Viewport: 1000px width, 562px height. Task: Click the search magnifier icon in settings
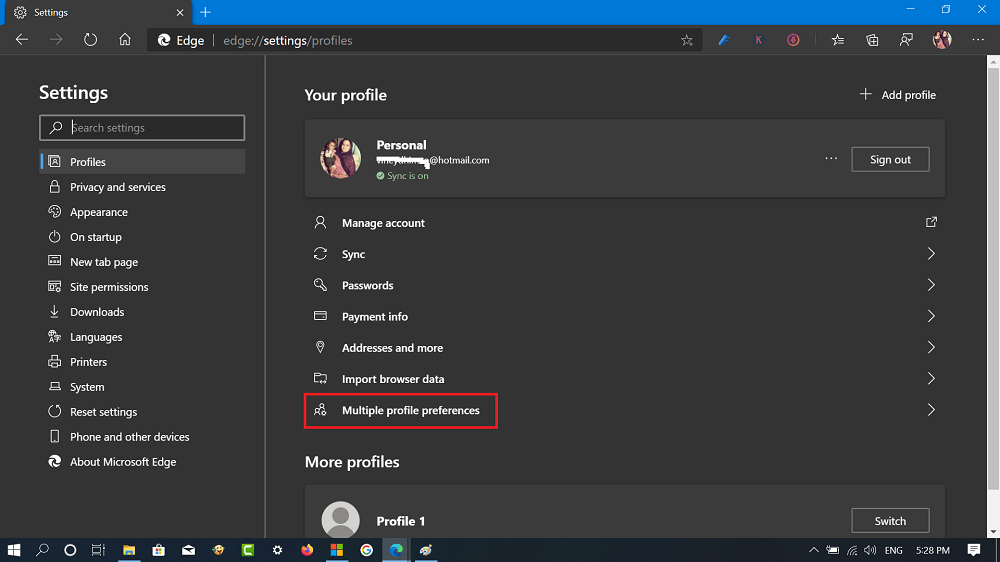(56, 128)
